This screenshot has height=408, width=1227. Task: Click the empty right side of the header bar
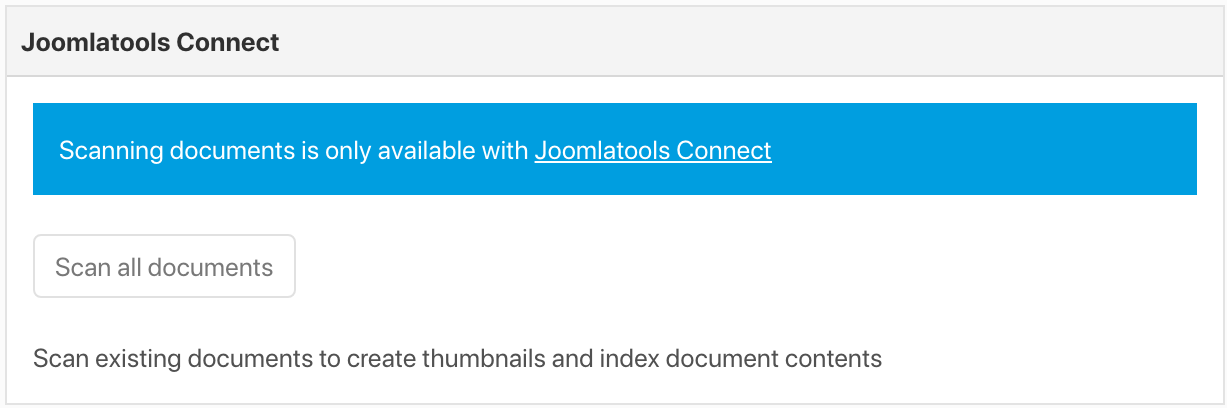pyautogui.click(x=900, y=42)
